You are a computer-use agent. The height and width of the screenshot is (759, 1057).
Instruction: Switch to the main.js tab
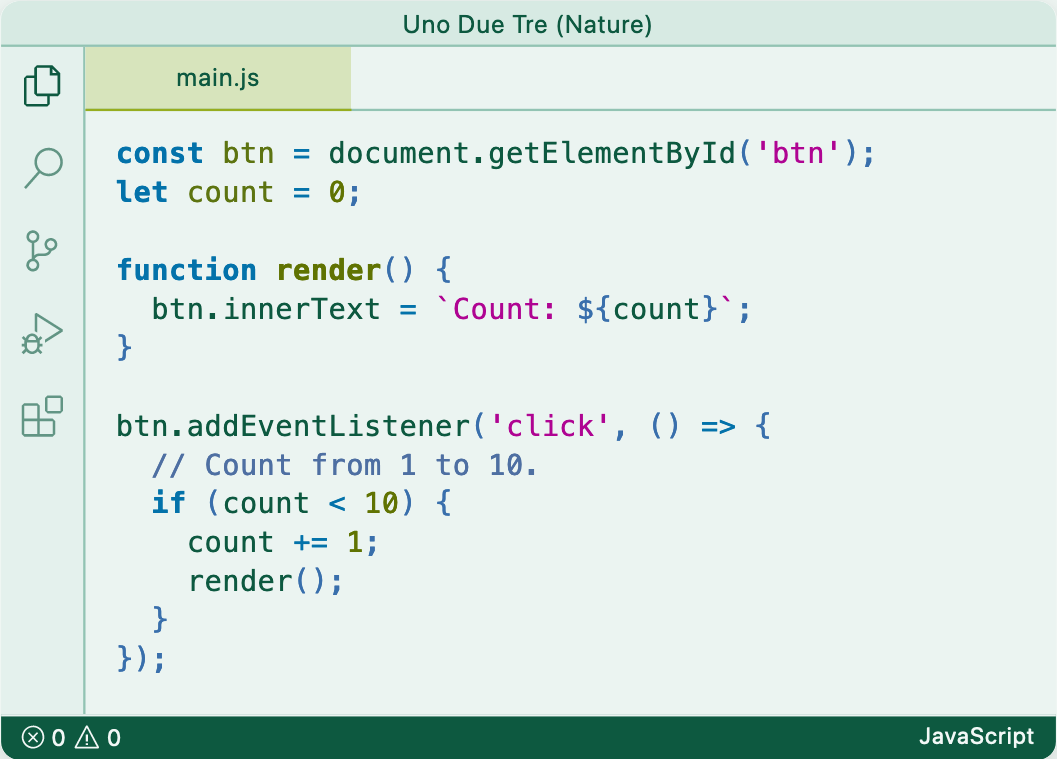tap(218, 78)
